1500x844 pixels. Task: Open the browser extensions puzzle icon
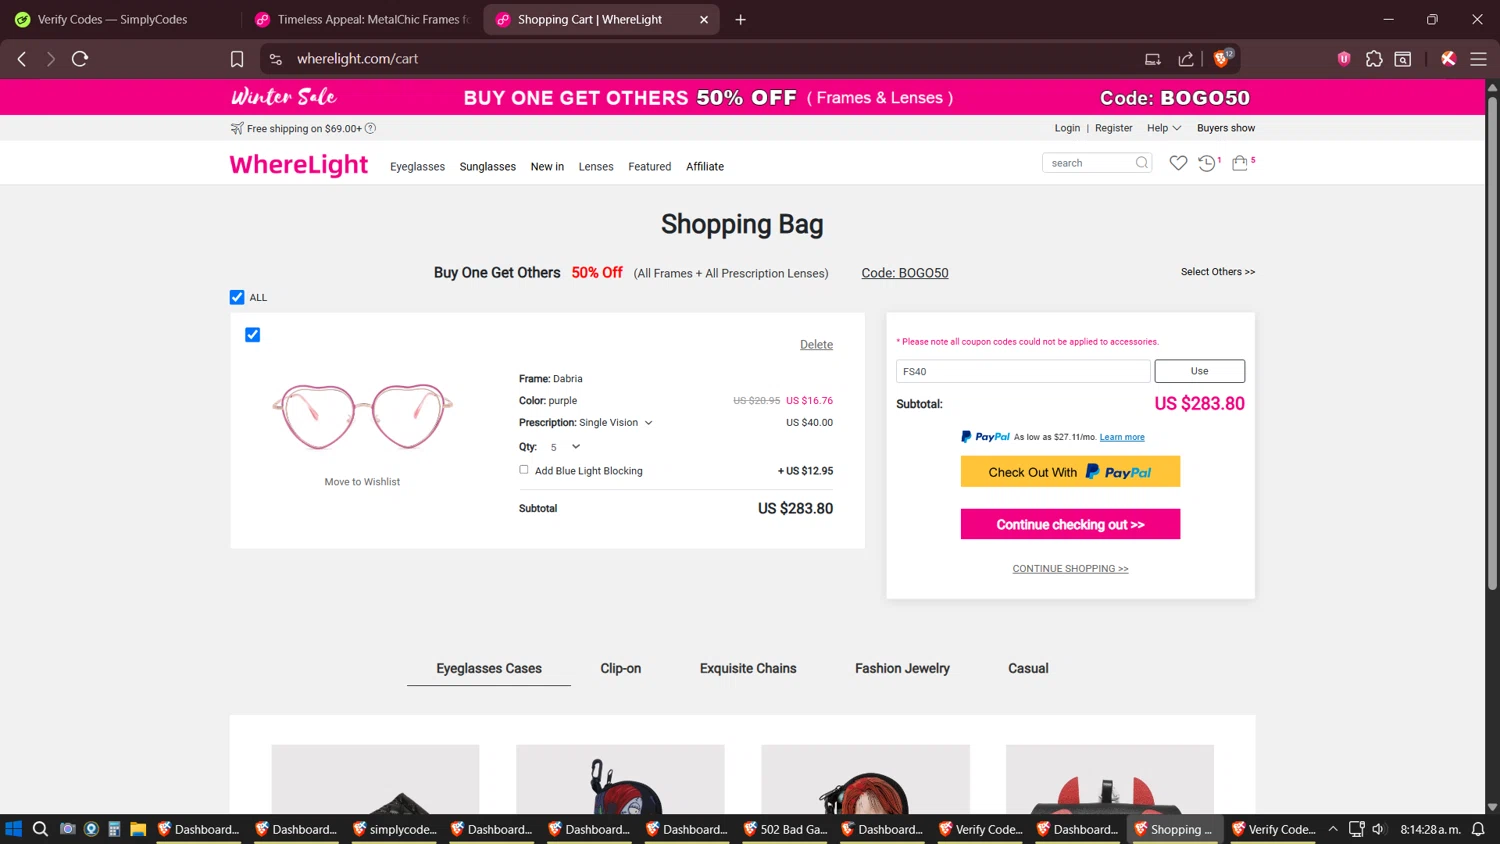tap(1374, 59)
